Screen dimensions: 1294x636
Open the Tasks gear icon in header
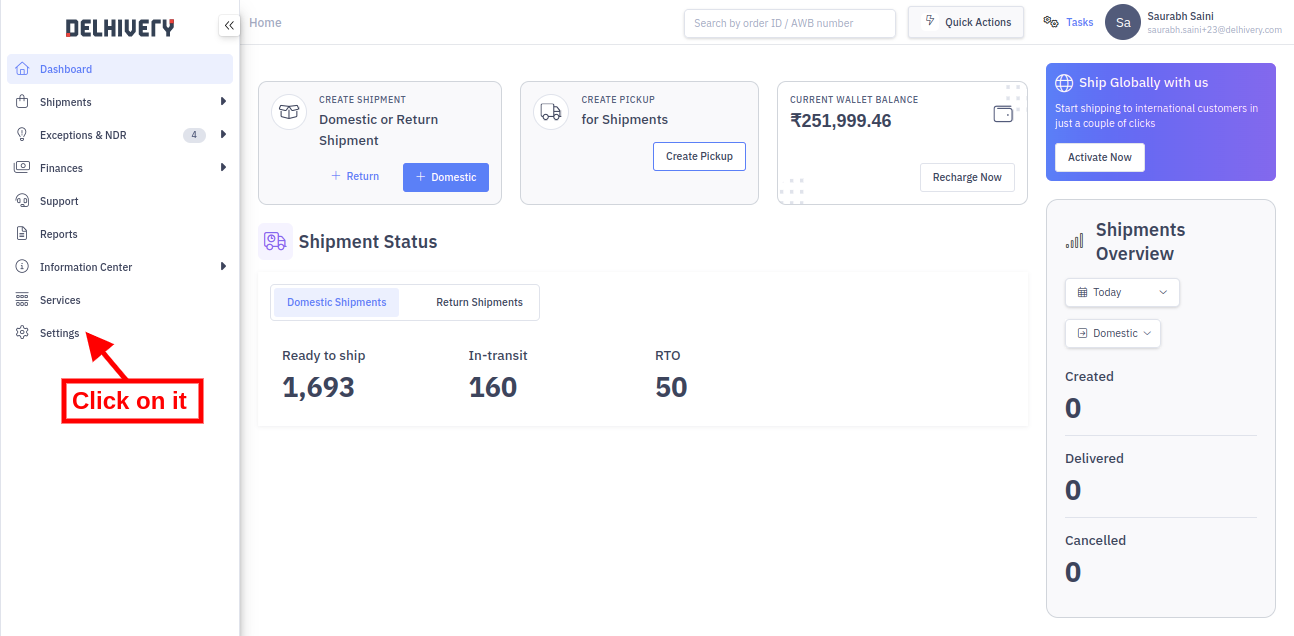(x=1048, y=21)
